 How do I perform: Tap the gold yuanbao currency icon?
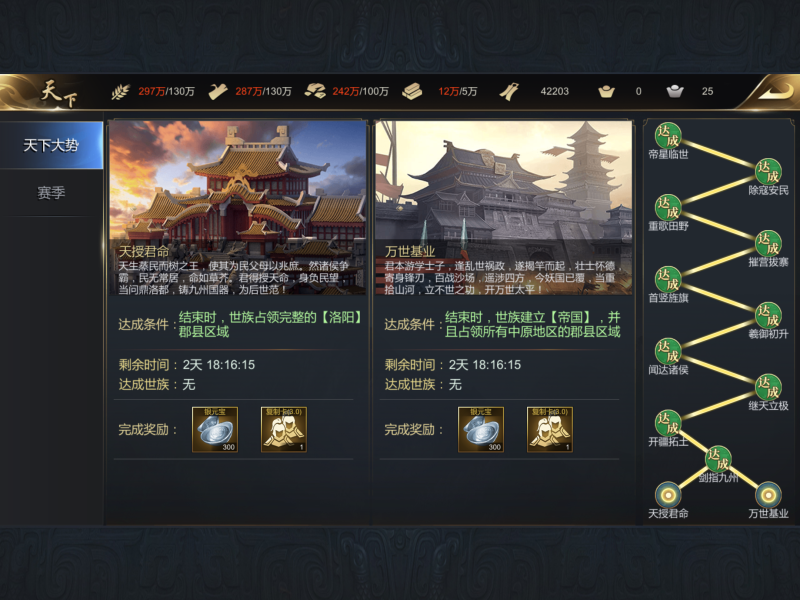point(606,92)
